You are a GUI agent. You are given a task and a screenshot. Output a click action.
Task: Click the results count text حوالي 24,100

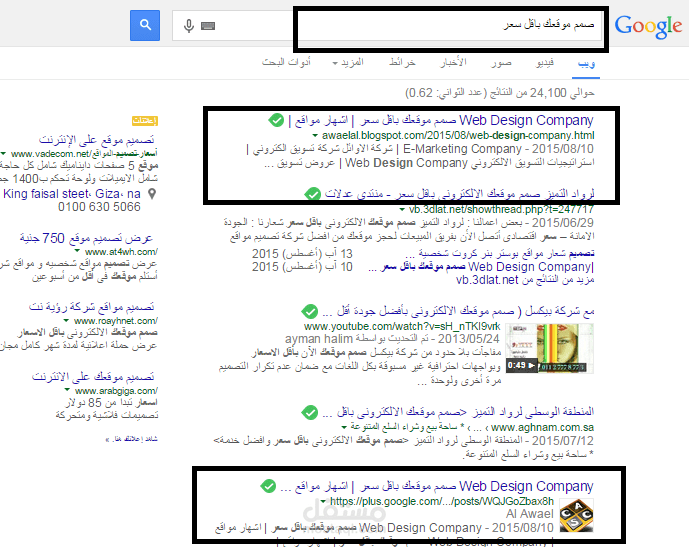pos(500,93)
